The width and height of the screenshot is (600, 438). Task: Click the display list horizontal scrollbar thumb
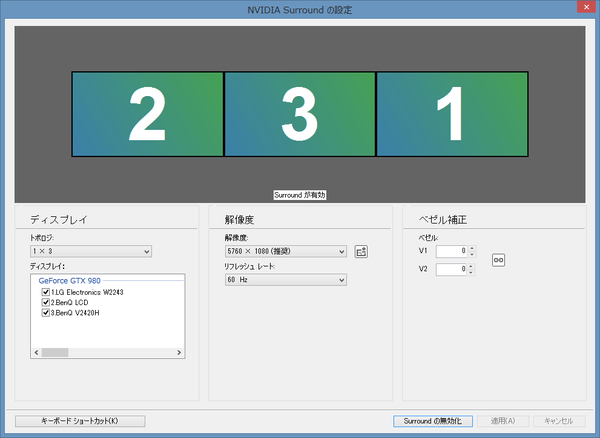[x=55, y=352]
